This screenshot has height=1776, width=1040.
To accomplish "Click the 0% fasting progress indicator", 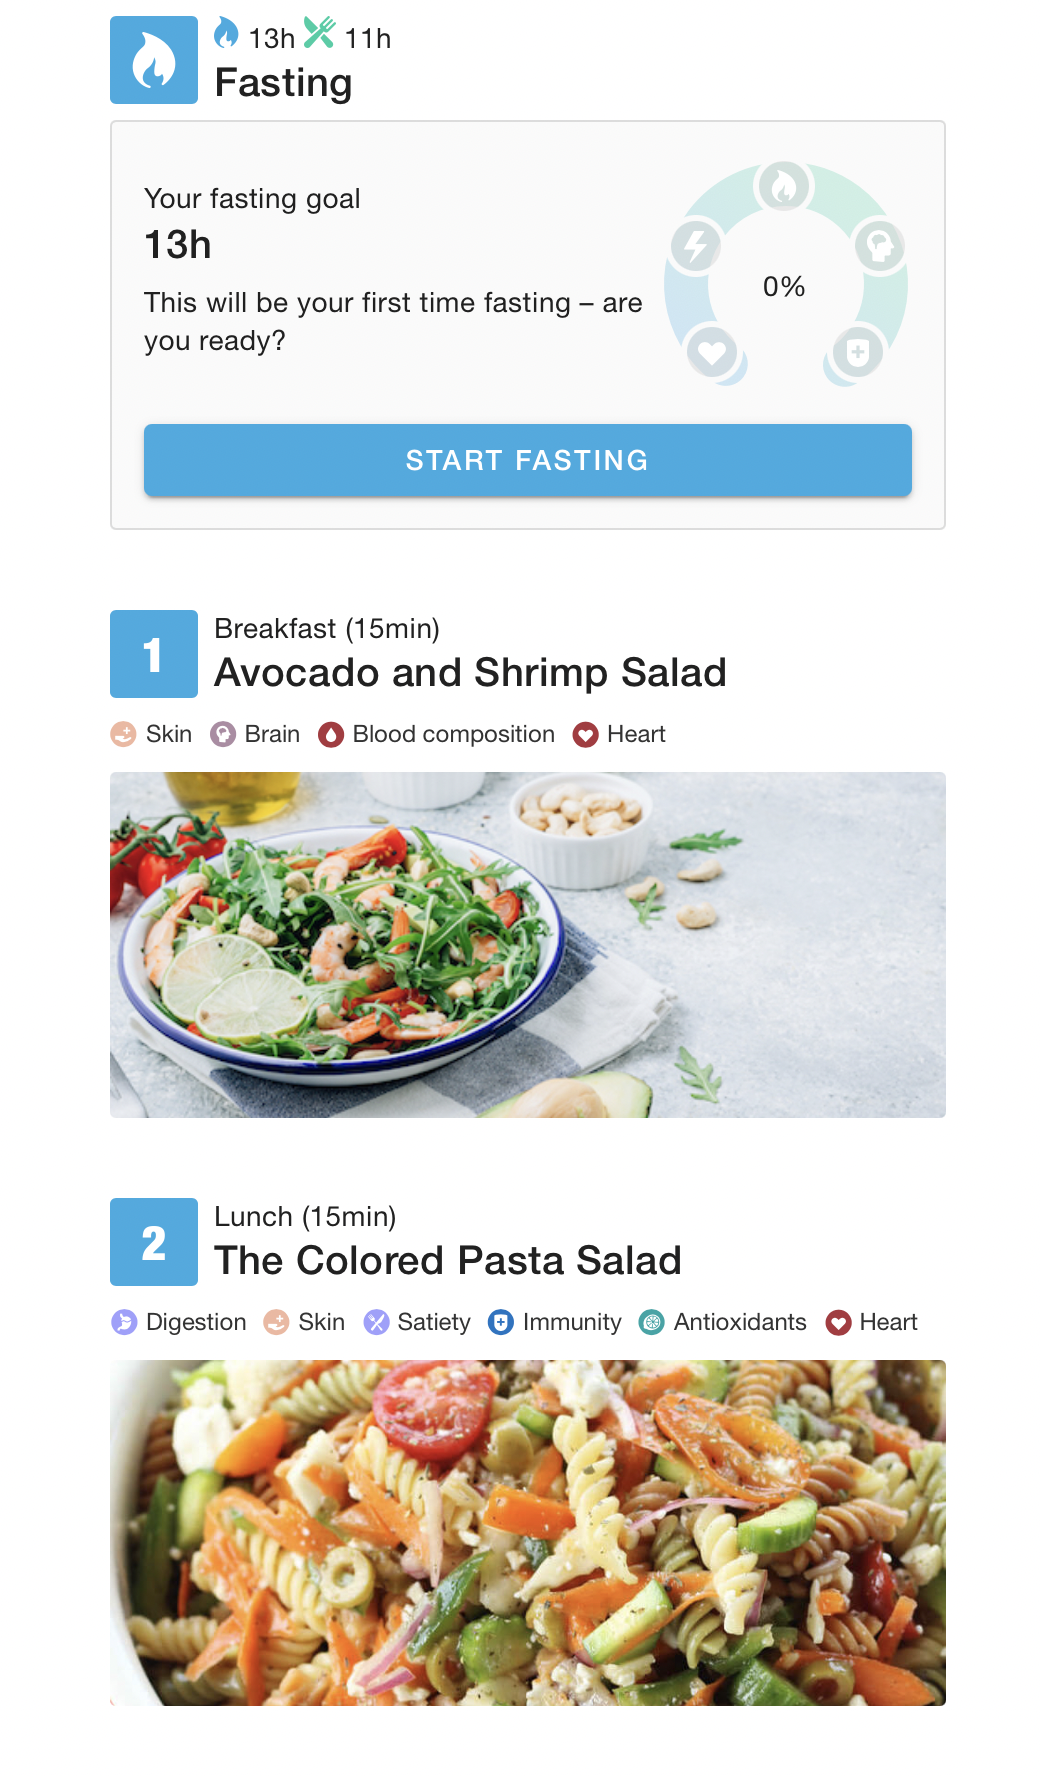I will click(784, 287).
